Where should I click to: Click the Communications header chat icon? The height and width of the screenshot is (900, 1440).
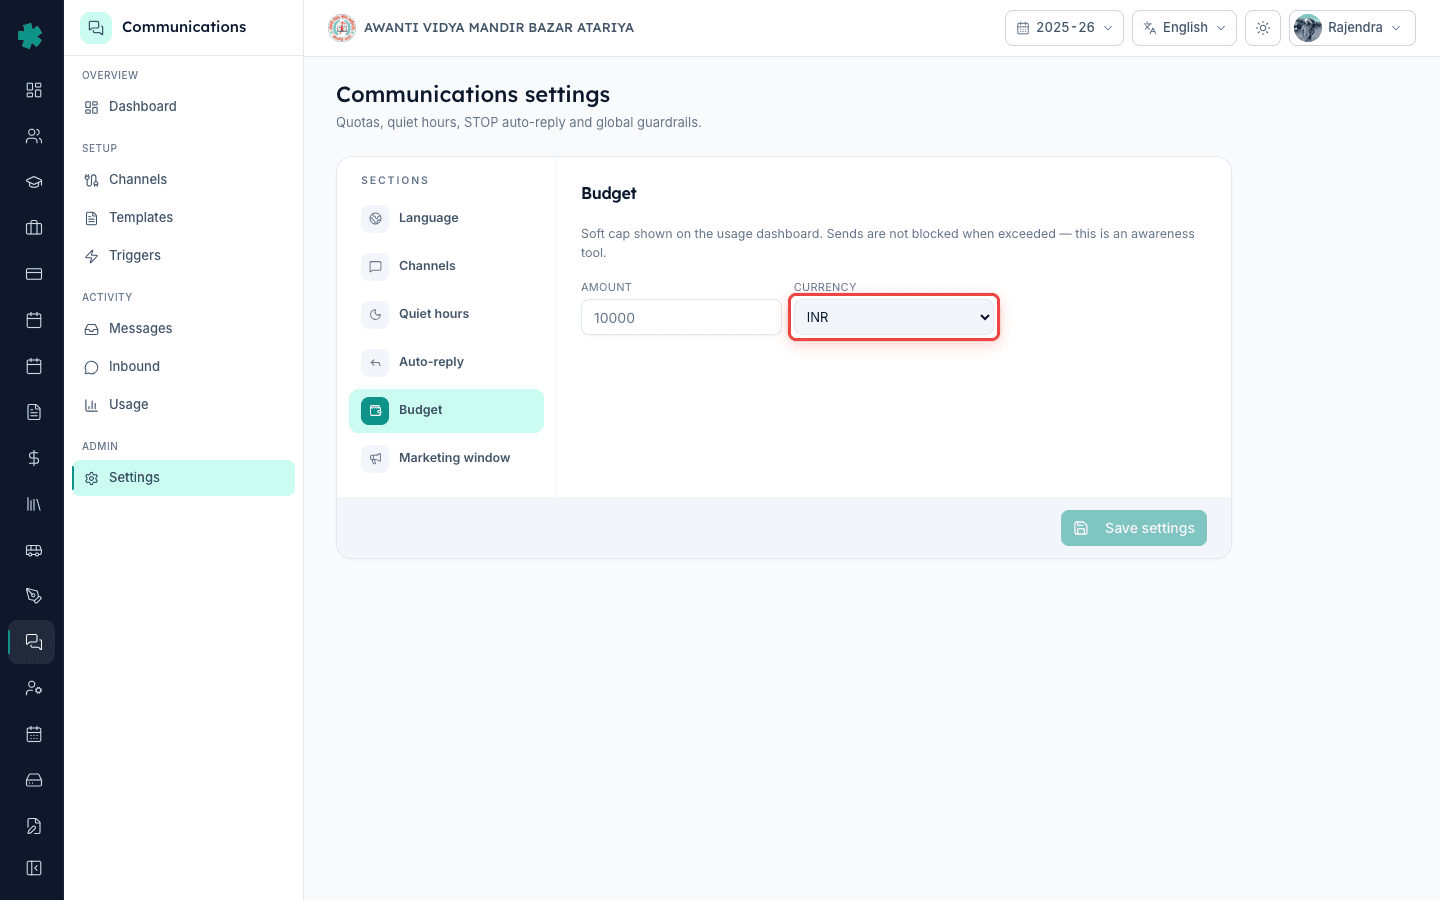click(x=96, y=28)
